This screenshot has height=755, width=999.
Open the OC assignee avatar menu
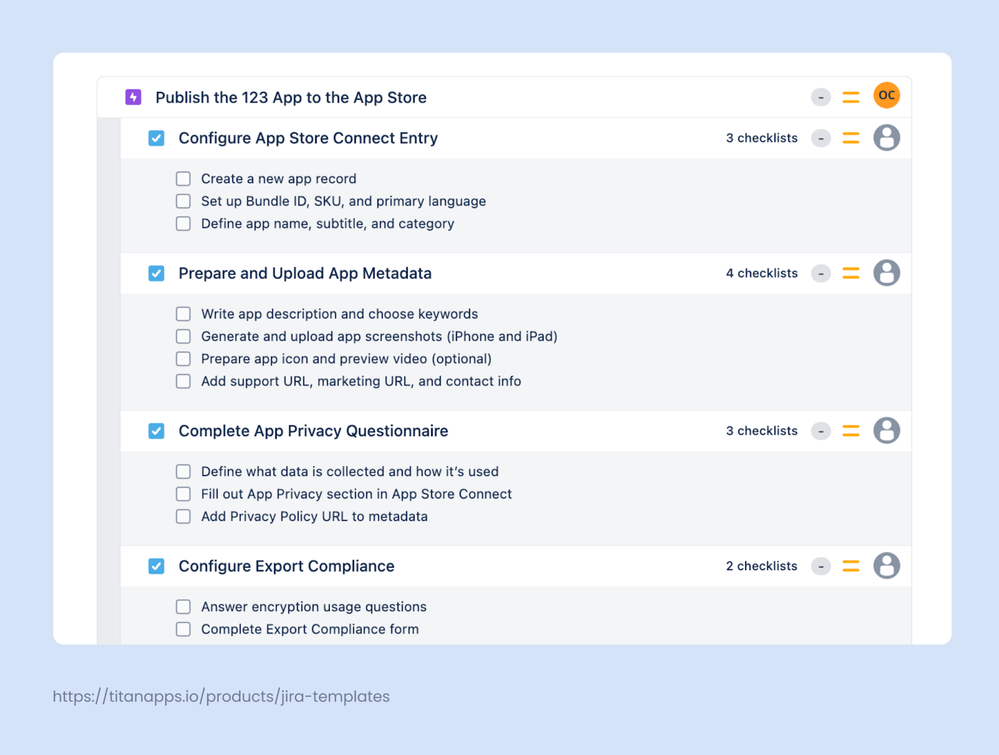click(887, 97)
